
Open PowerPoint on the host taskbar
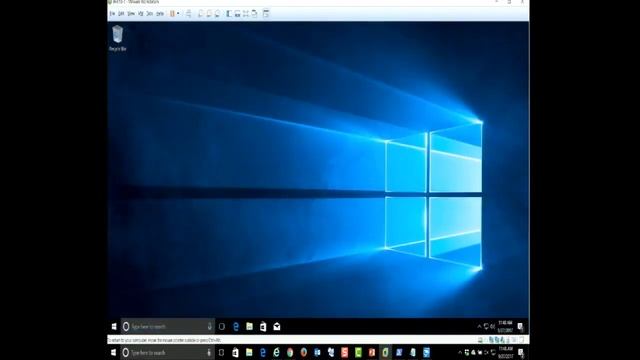click(x=372, y=353)
